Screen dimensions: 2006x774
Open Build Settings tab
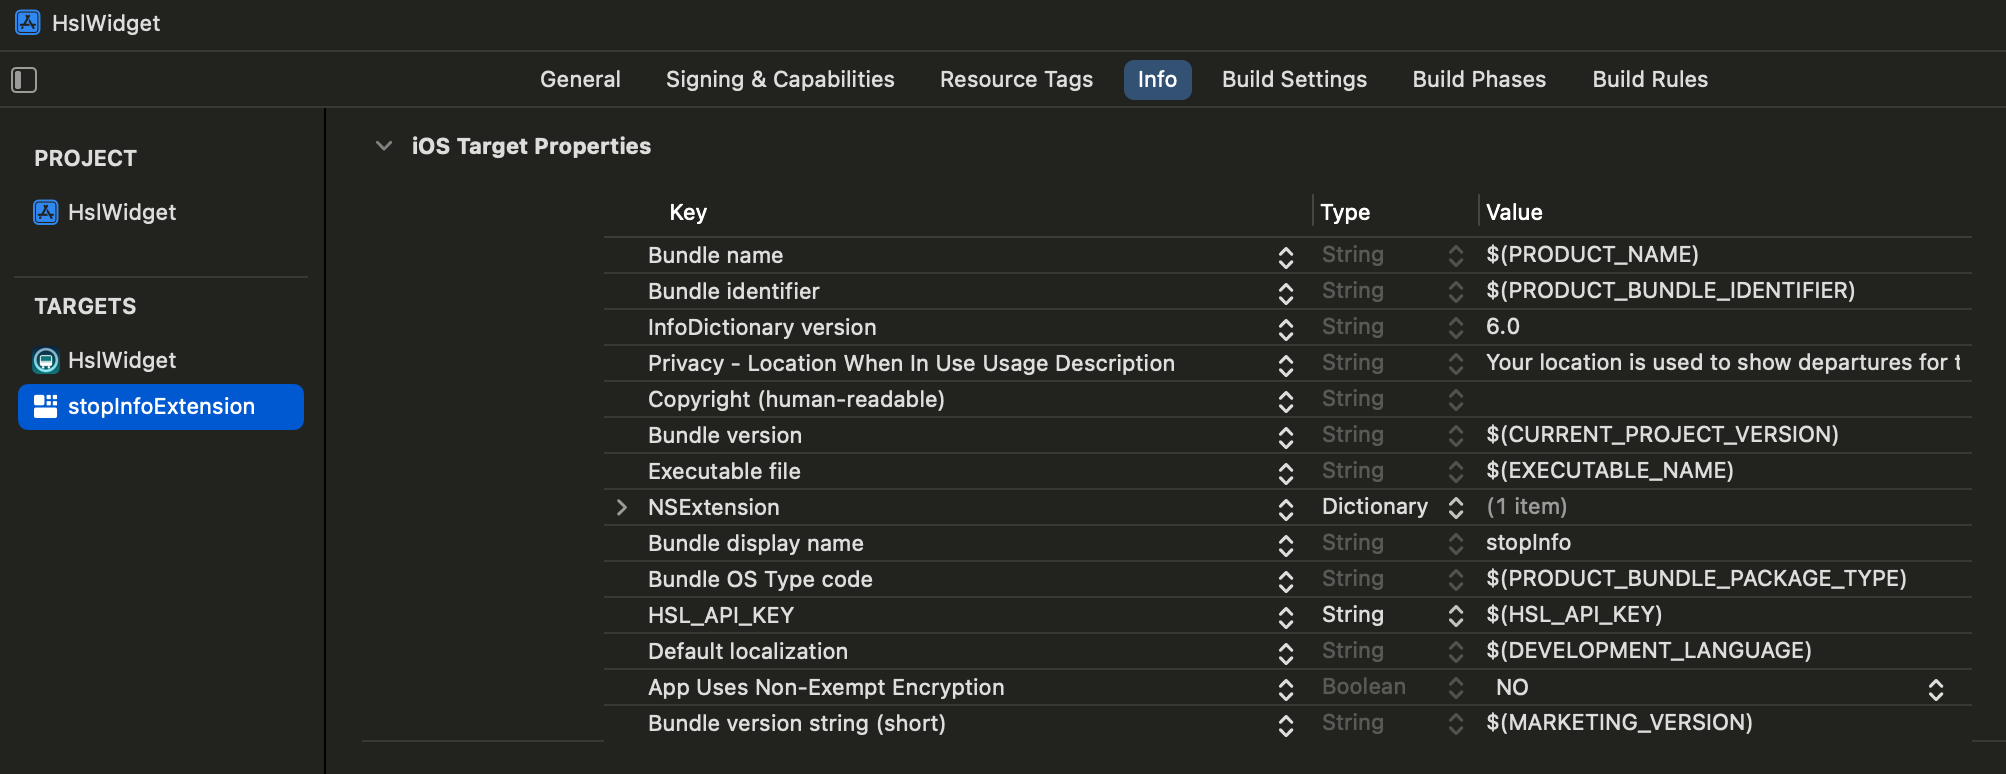coord(1294,80)
